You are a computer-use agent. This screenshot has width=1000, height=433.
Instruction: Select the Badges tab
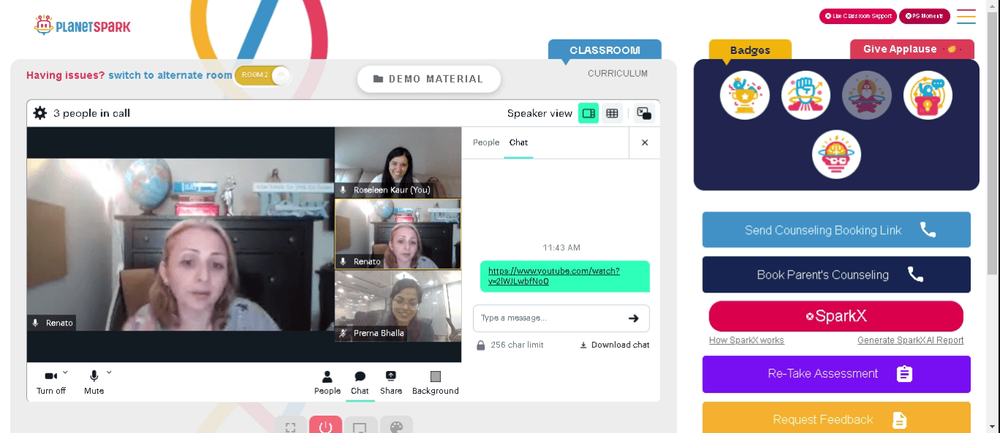tap(750, 50)
